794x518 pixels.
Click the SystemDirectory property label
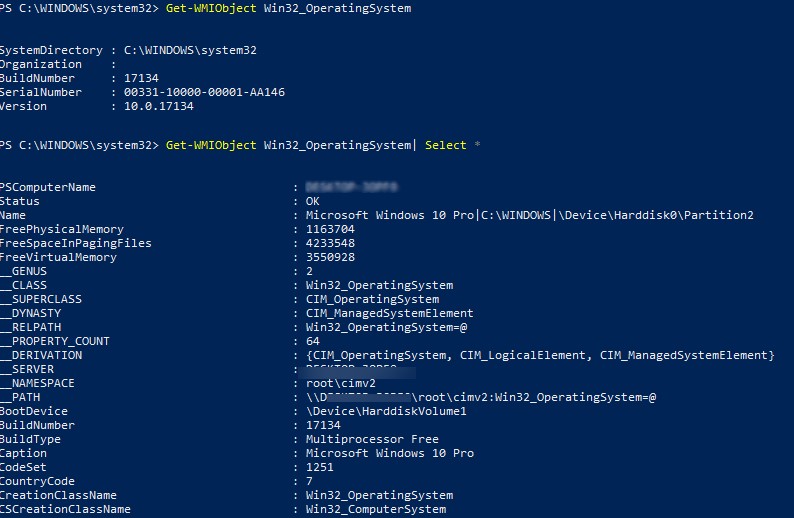[51, 50]
